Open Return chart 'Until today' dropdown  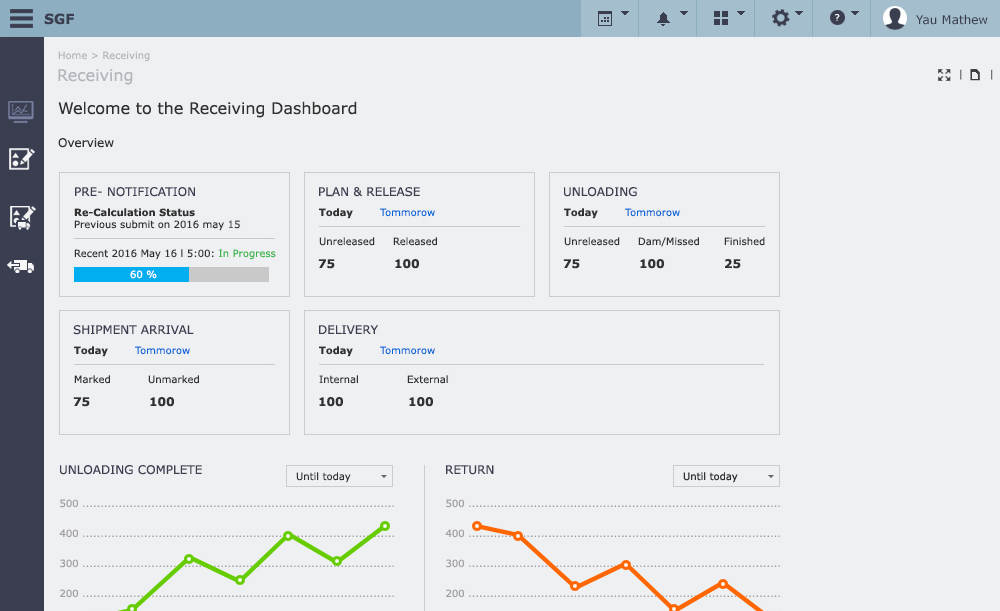726,476
